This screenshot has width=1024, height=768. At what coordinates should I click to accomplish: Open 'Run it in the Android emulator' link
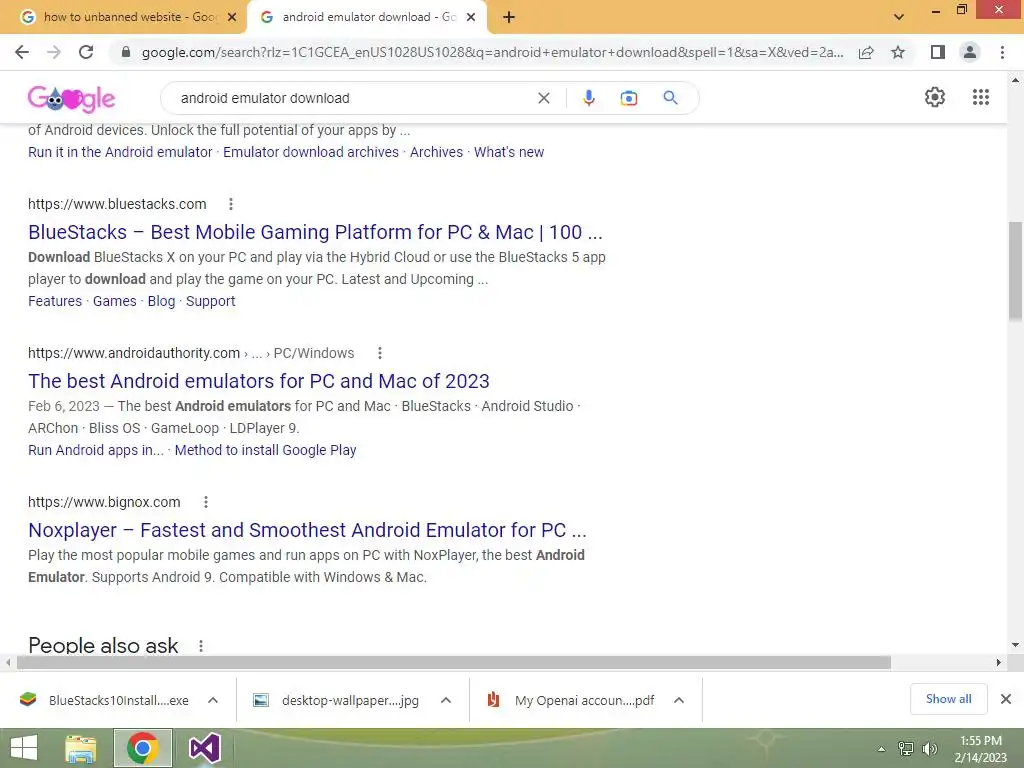pyautogui.click(x=120, y=152)
